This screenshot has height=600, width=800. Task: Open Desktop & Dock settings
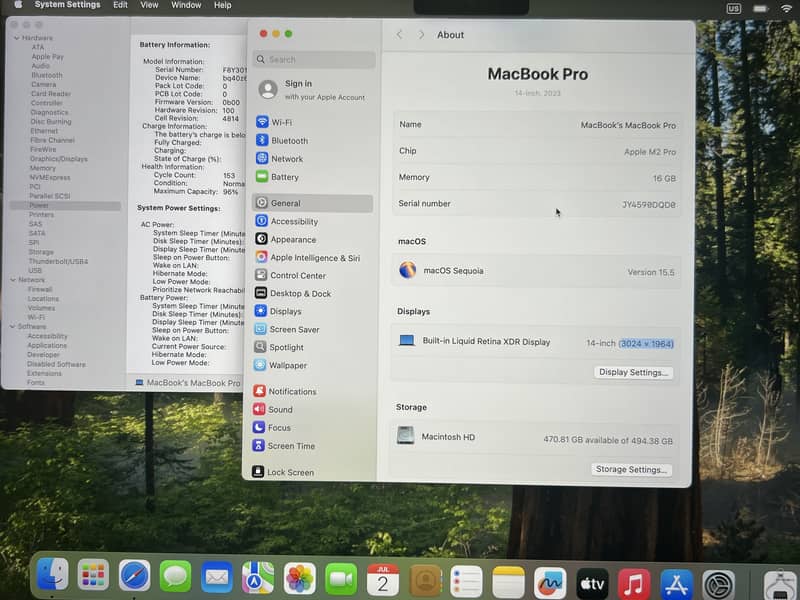tap(293, 293)
